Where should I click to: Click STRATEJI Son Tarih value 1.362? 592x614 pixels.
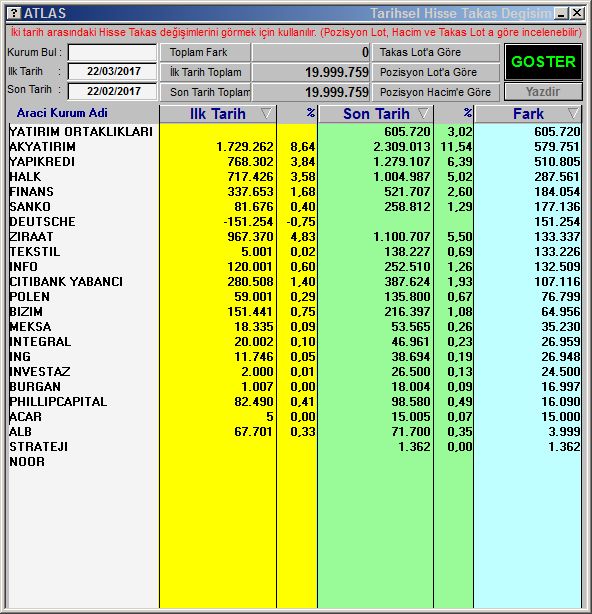[x=414, y=447]
